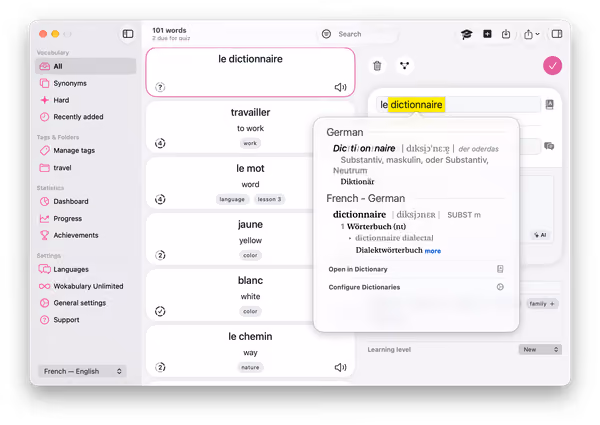Delete word with trash icon
The width and height of the screenshot is (600, 425).
[x=377, y=66]
